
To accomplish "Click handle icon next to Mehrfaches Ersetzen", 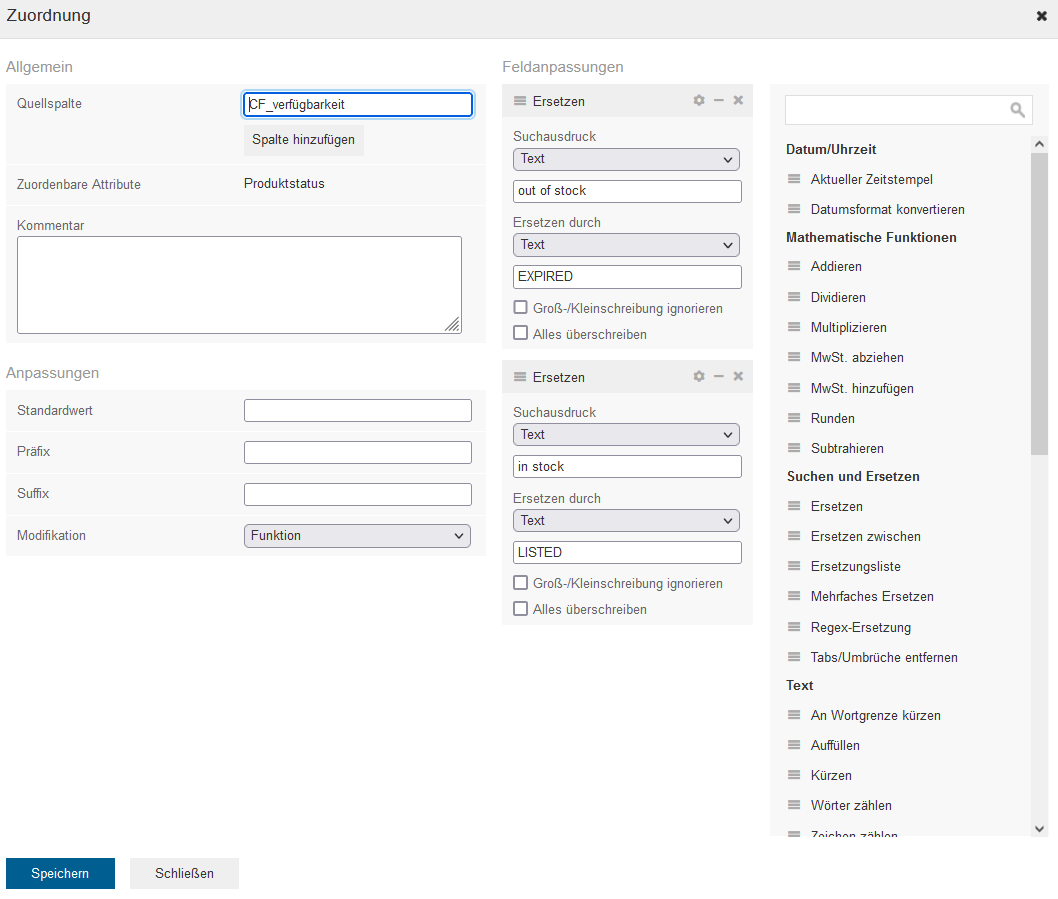I will pos(794,597).
